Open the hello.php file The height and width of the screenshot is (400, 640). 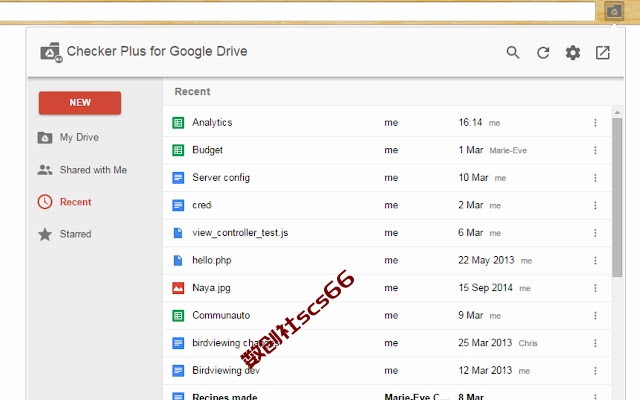click(x=212, y=260)
